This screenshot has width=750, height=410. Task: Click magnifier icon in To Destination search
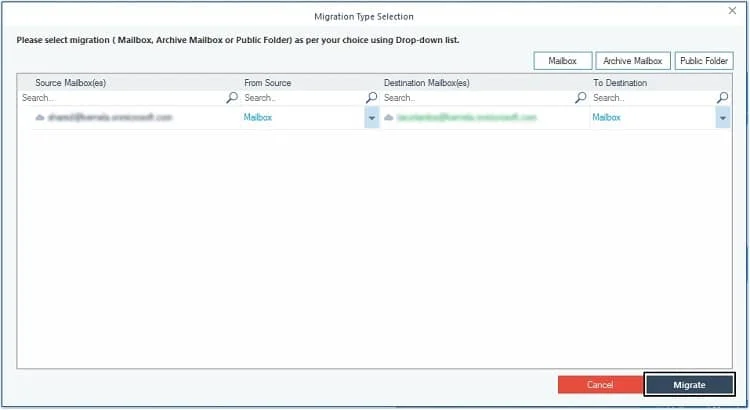pos(723,98)
